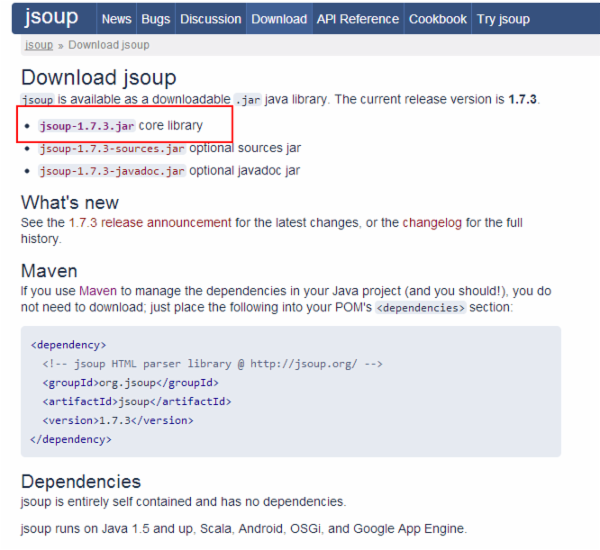Go to the Bugs nav item
This screenshot has height=550, width=600.
point(155,19)
